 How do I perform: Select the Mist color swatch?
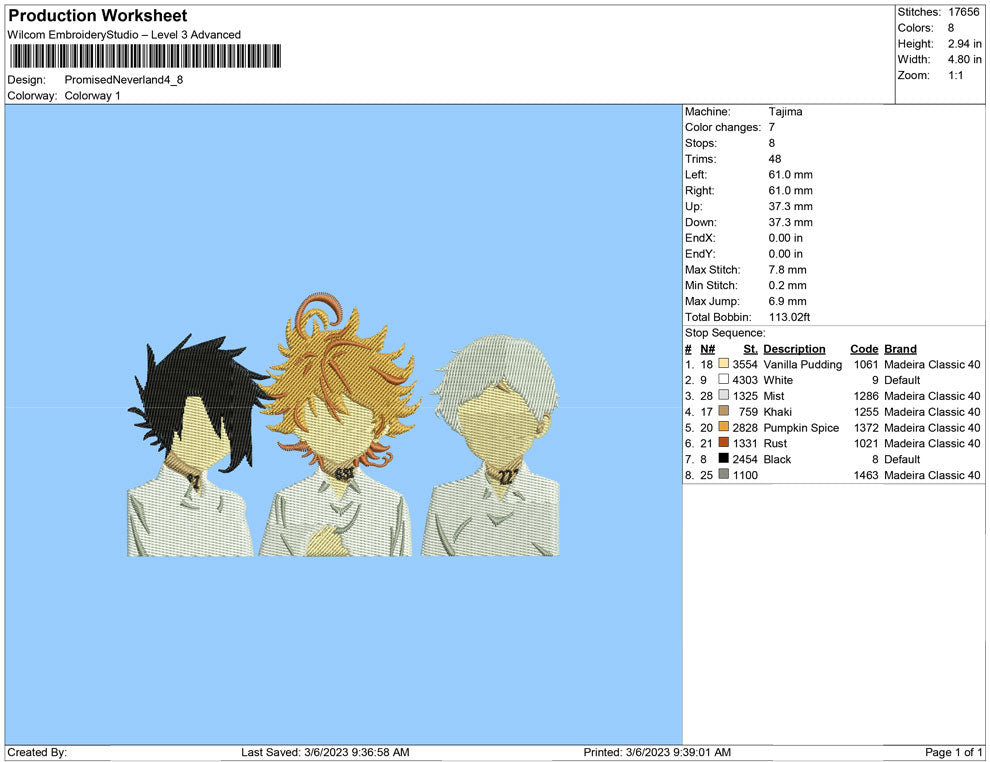[x=723, y=396]
